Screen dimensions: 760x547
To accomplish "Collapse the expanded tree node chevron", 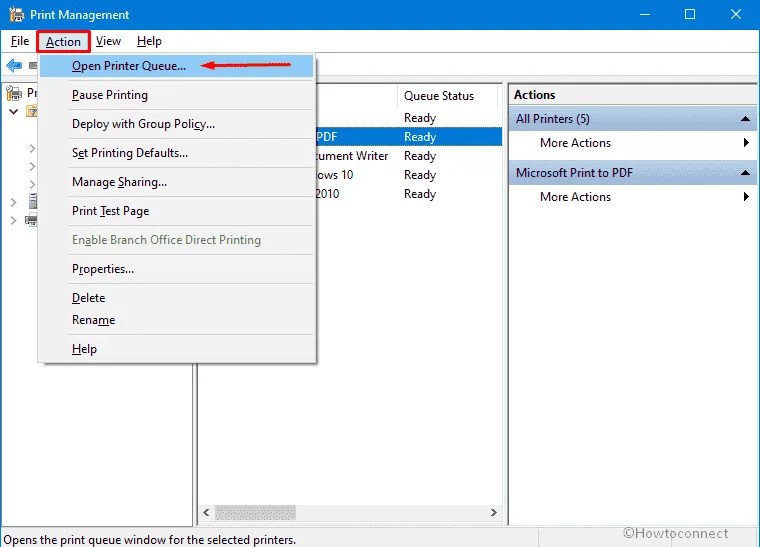I will tap(14, 111).
